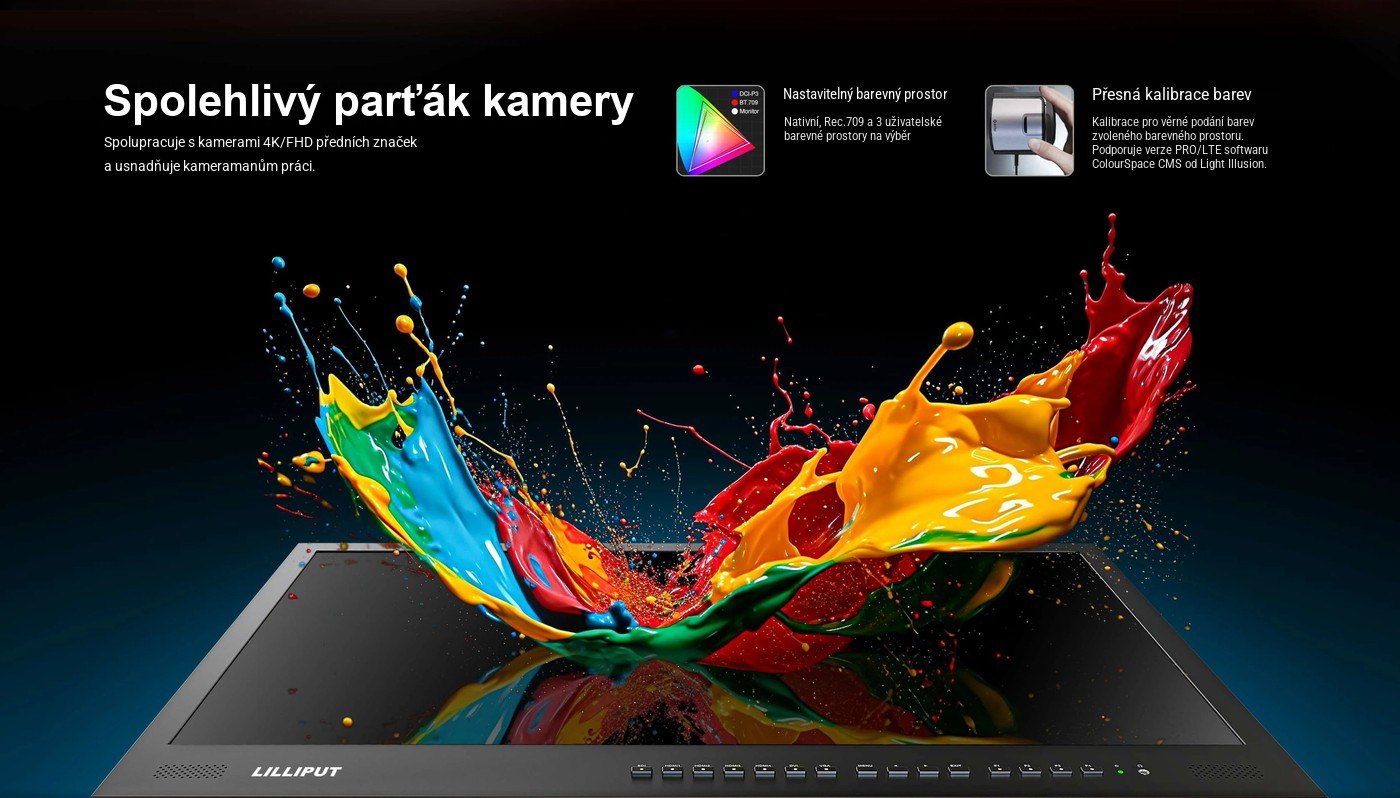The width and height of the screenshot is (1400, 798).
Task: Click the MENU button on monitor
Action: pos(866,771)
